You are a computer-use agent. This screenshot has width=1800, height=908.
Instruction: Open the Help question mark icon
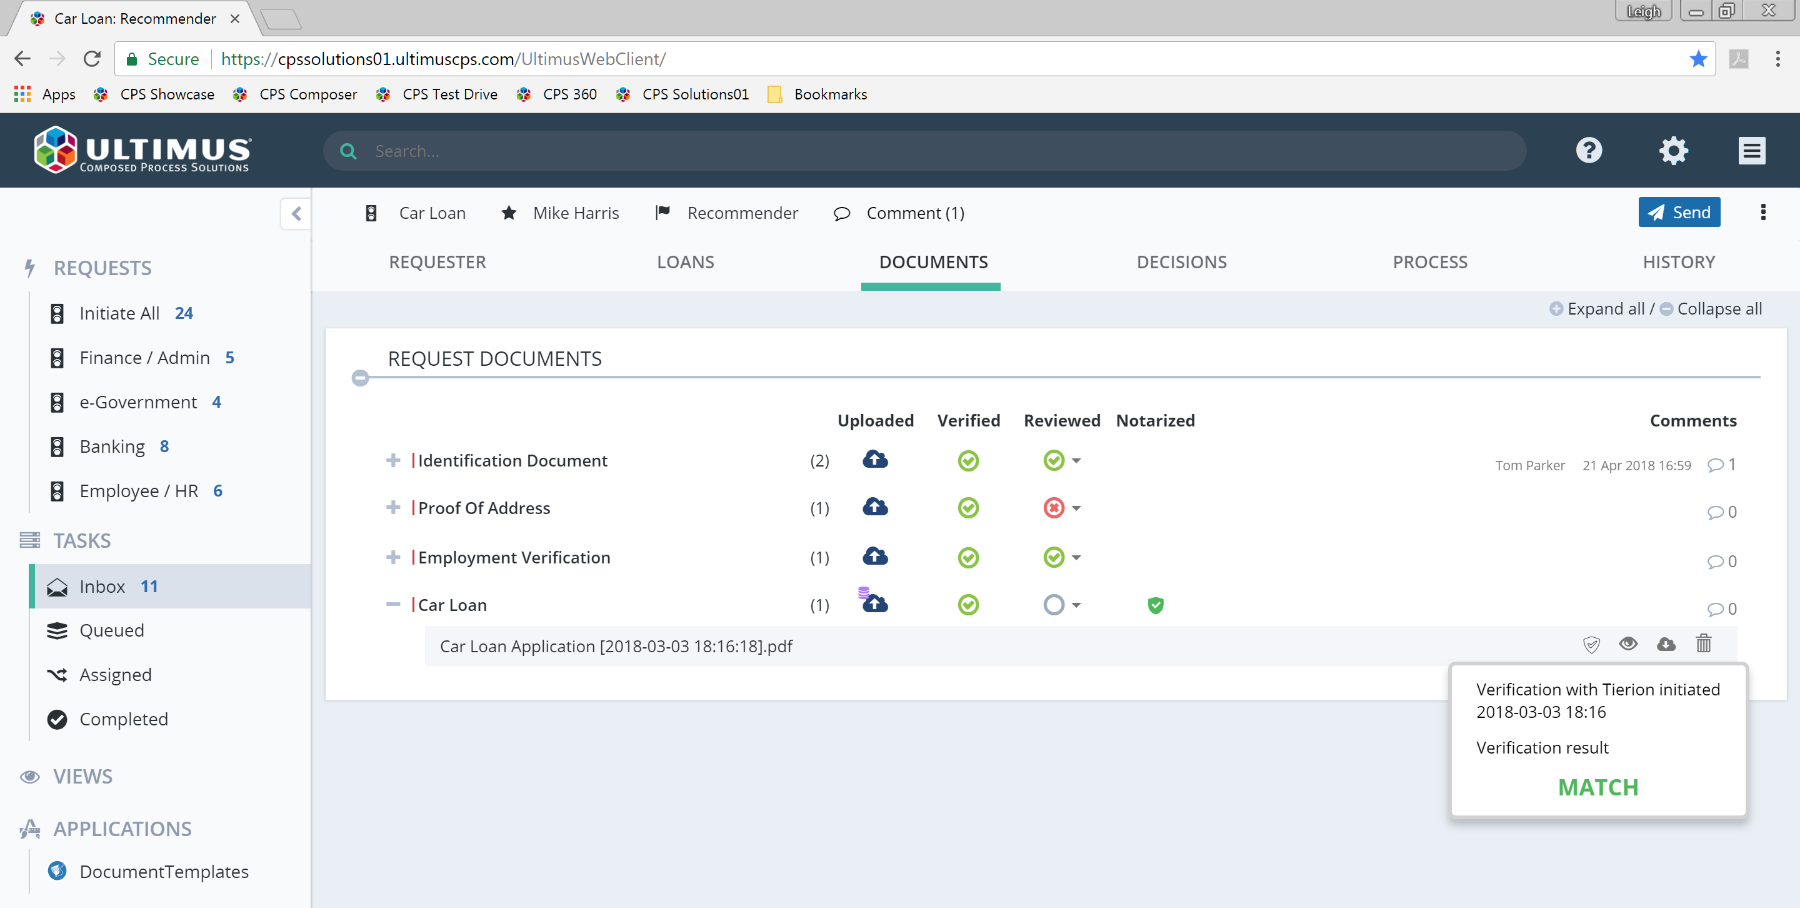click(1588, 150)
